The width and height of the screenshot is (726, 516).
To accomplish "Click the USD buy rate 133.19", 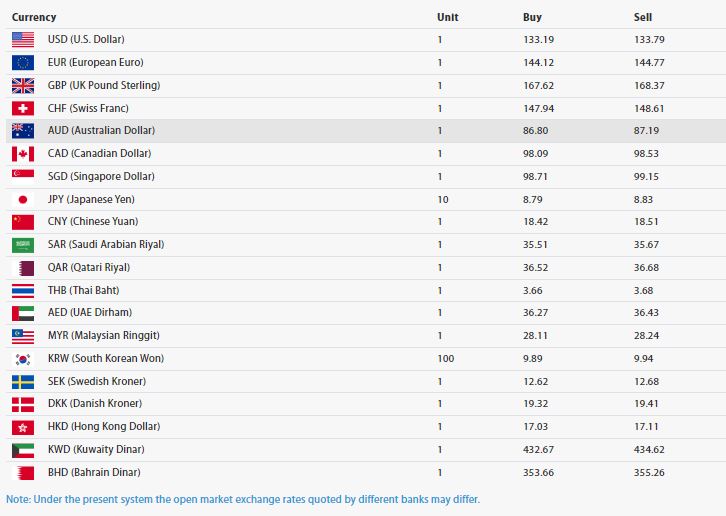I will pos(539,40).
